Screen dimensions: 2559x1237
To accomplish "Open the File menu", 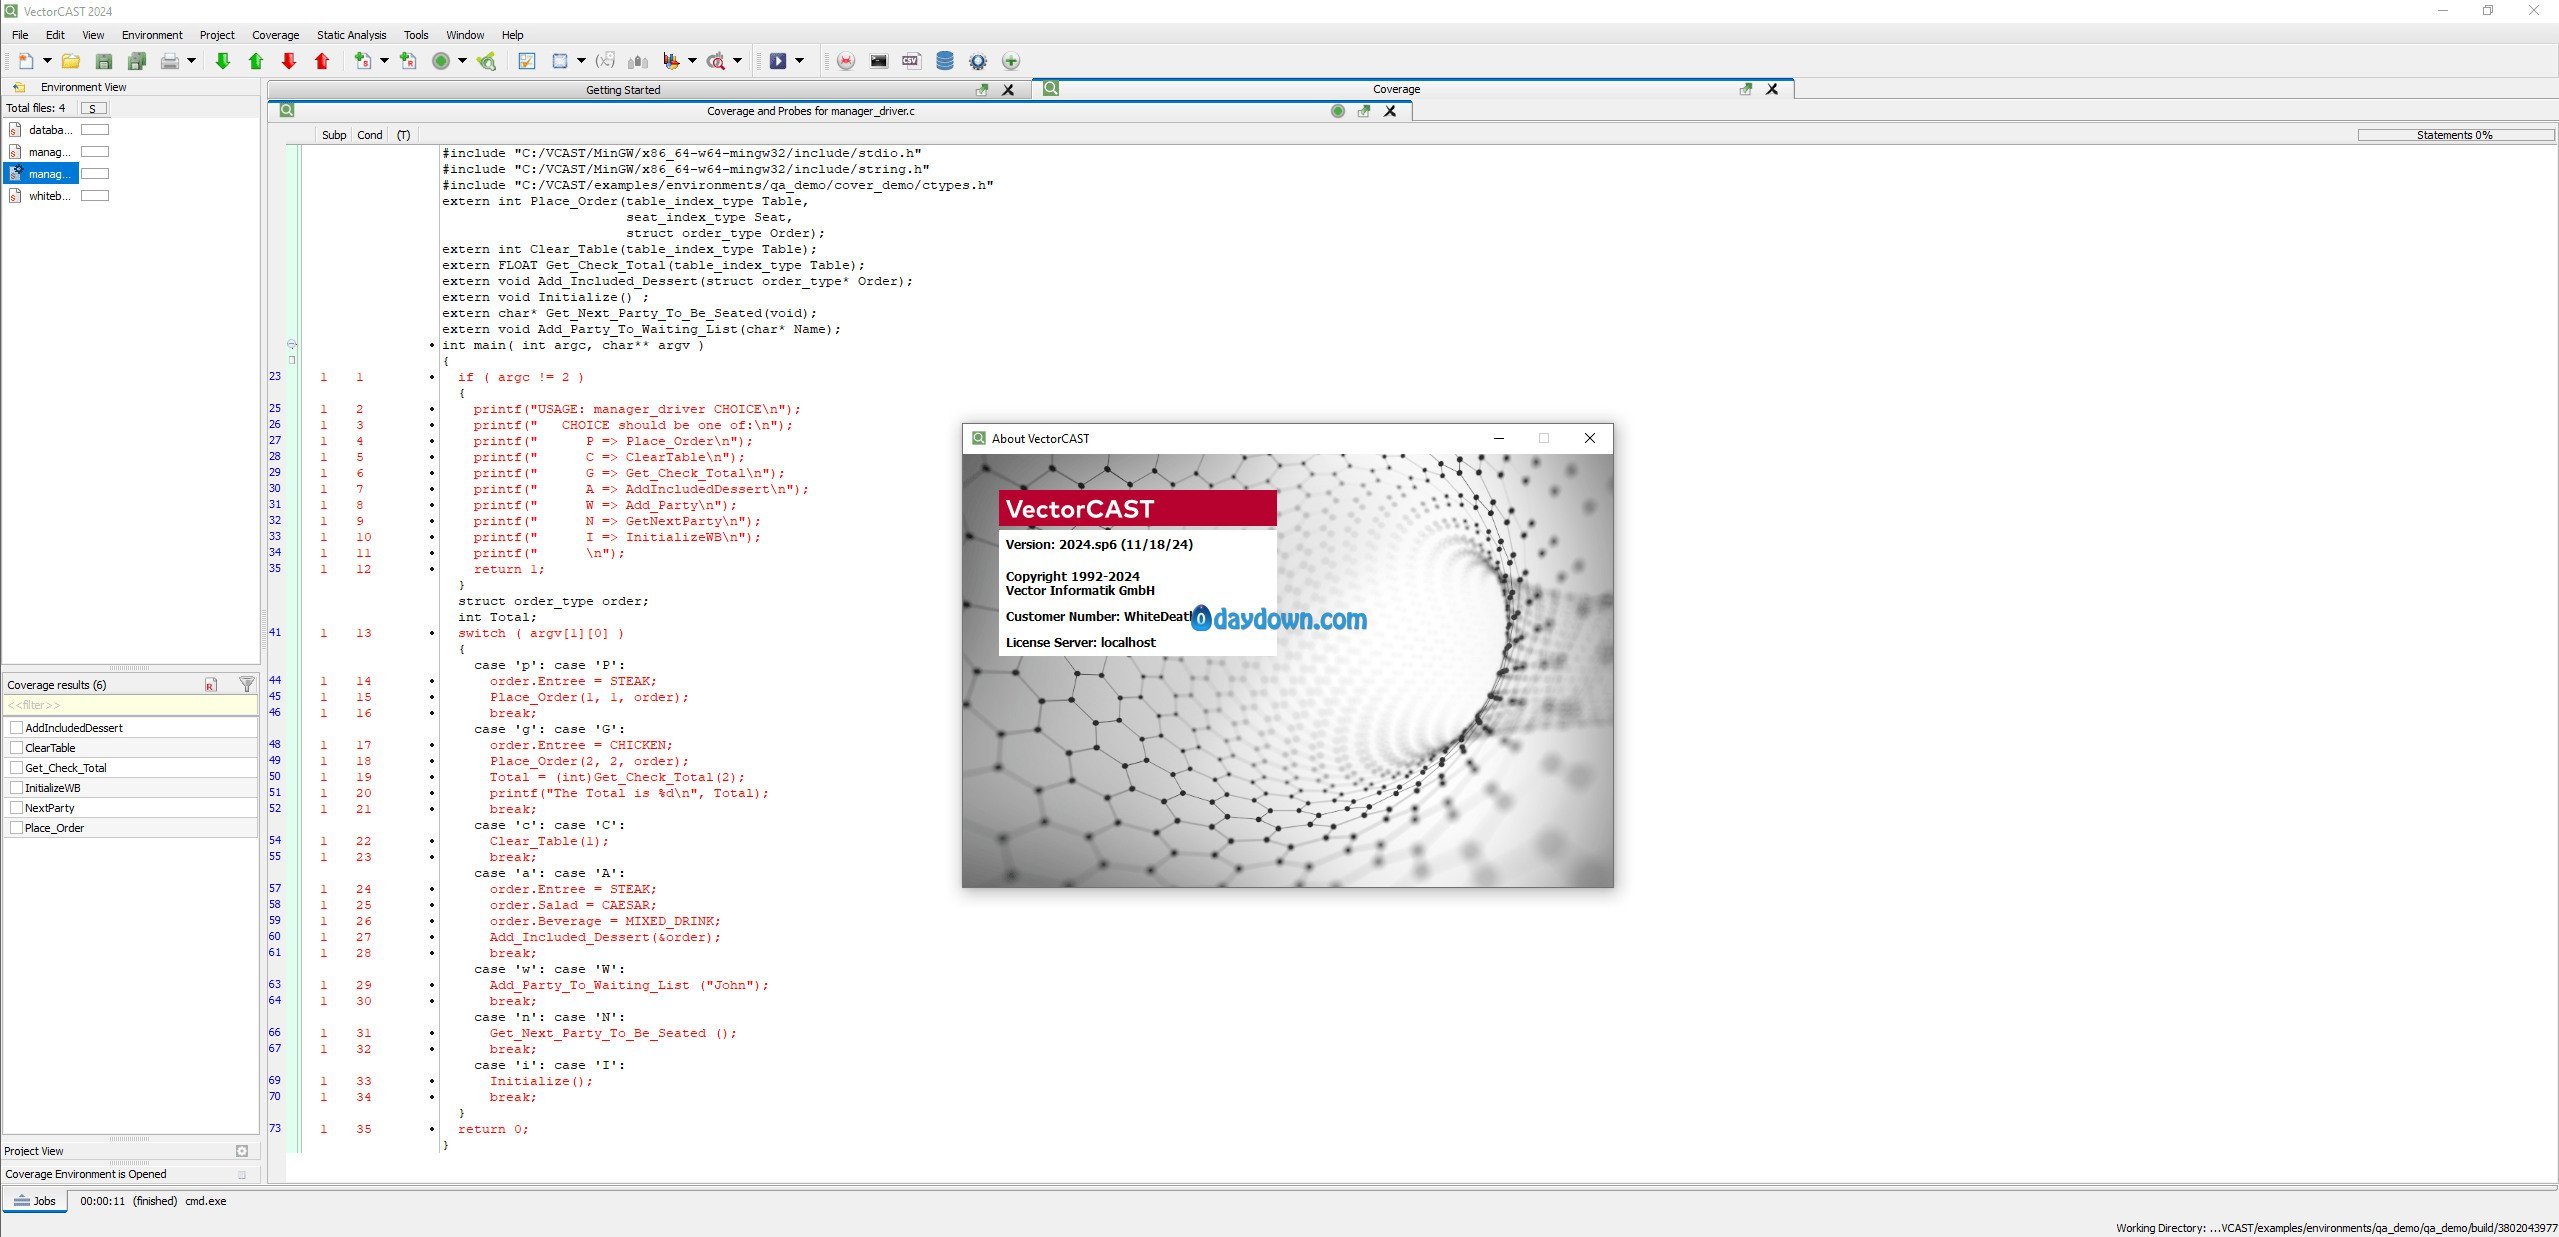I will click(x=20, y=35).
